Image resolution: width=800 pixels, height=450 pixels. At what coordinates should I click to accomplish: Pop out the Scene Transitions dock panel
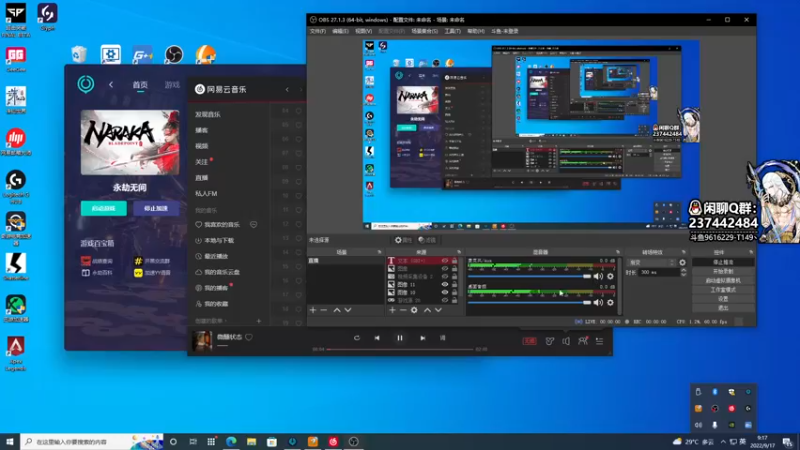[x=684, y=252]
